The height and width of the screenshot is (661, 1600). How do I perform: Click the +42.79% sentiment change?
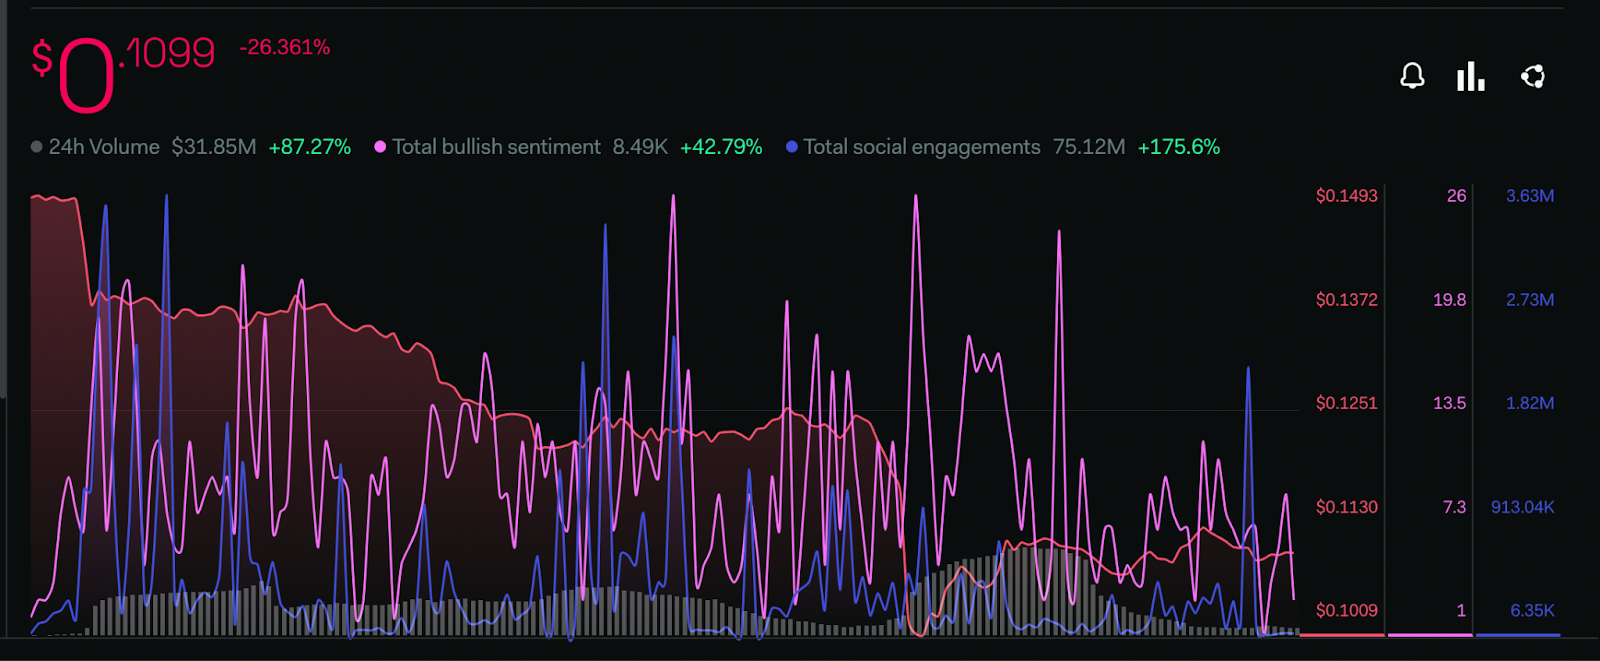click(721, 147)
